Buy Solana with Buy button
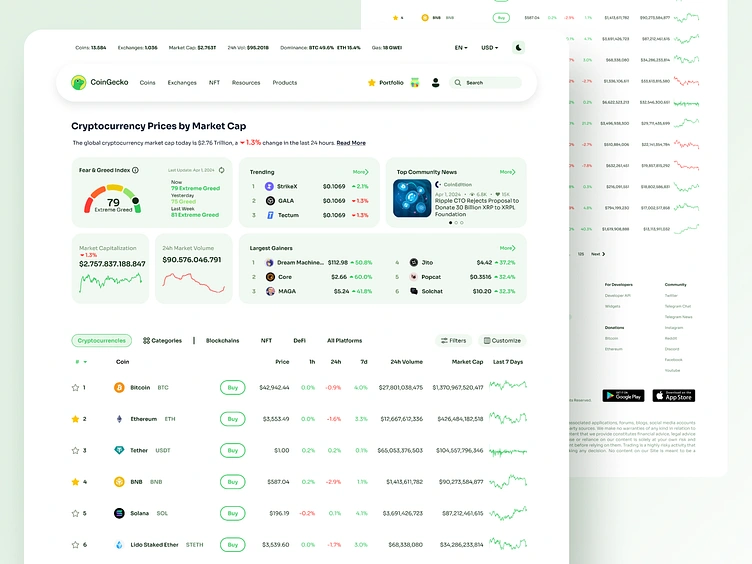 (x=233, y=513)
